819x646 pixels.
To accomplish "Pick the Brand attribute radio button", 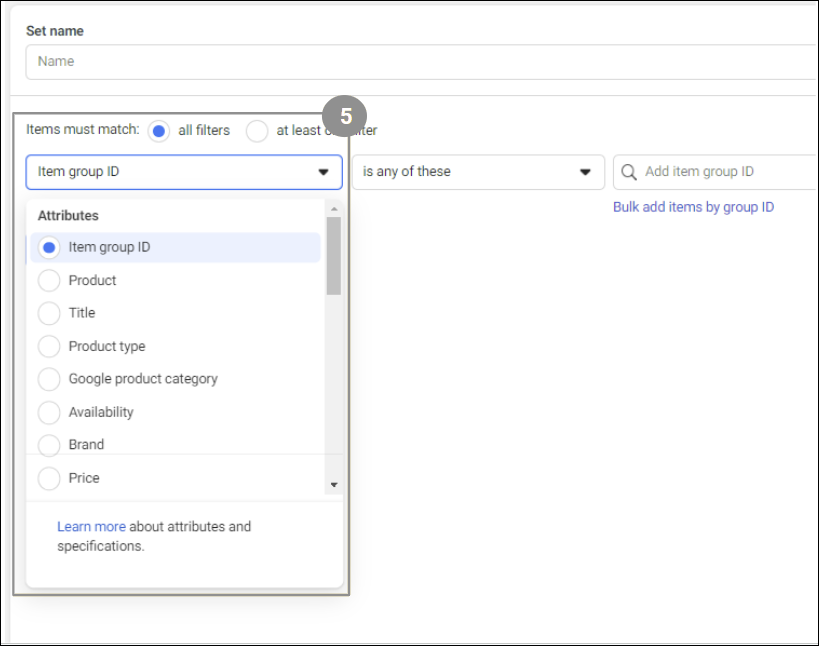I will 49,445.
